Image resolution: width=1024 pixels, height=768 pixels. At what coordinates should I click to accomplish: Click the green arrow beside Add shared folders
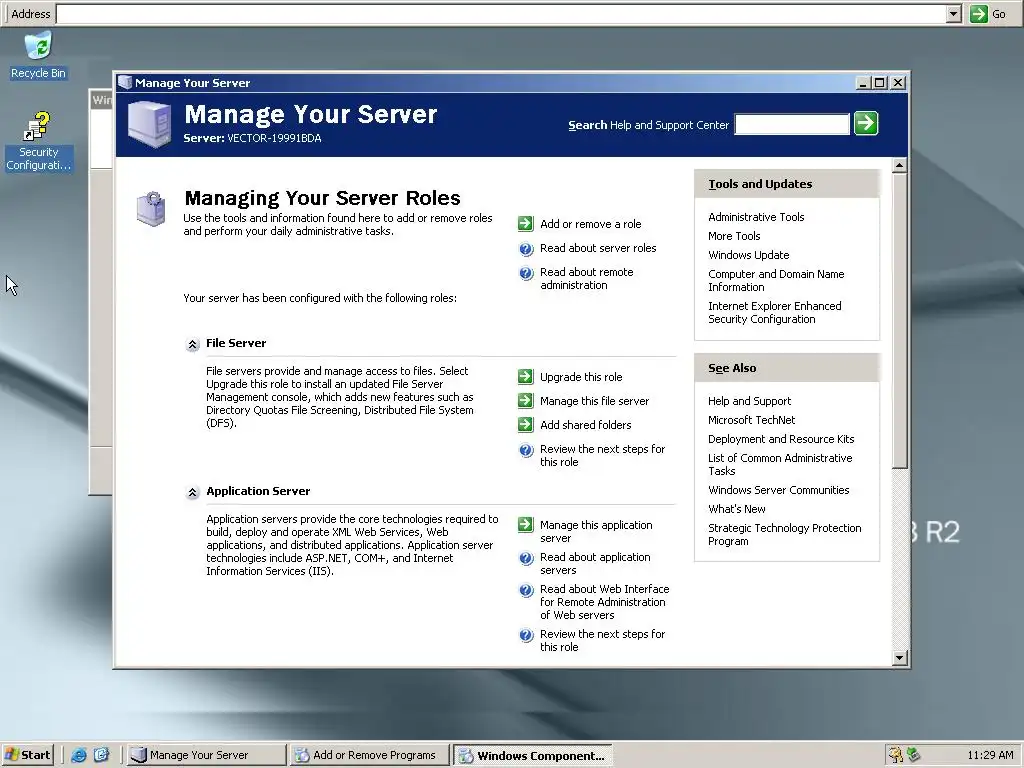[526, 425]
